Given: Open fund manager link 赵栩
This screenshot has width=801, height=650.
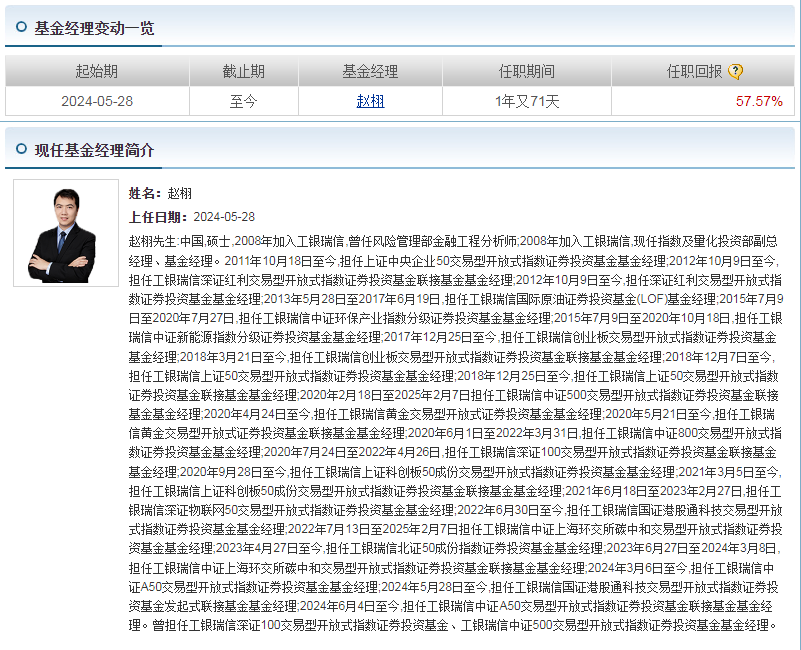Looking at the screenshot, I should (370, 101).
